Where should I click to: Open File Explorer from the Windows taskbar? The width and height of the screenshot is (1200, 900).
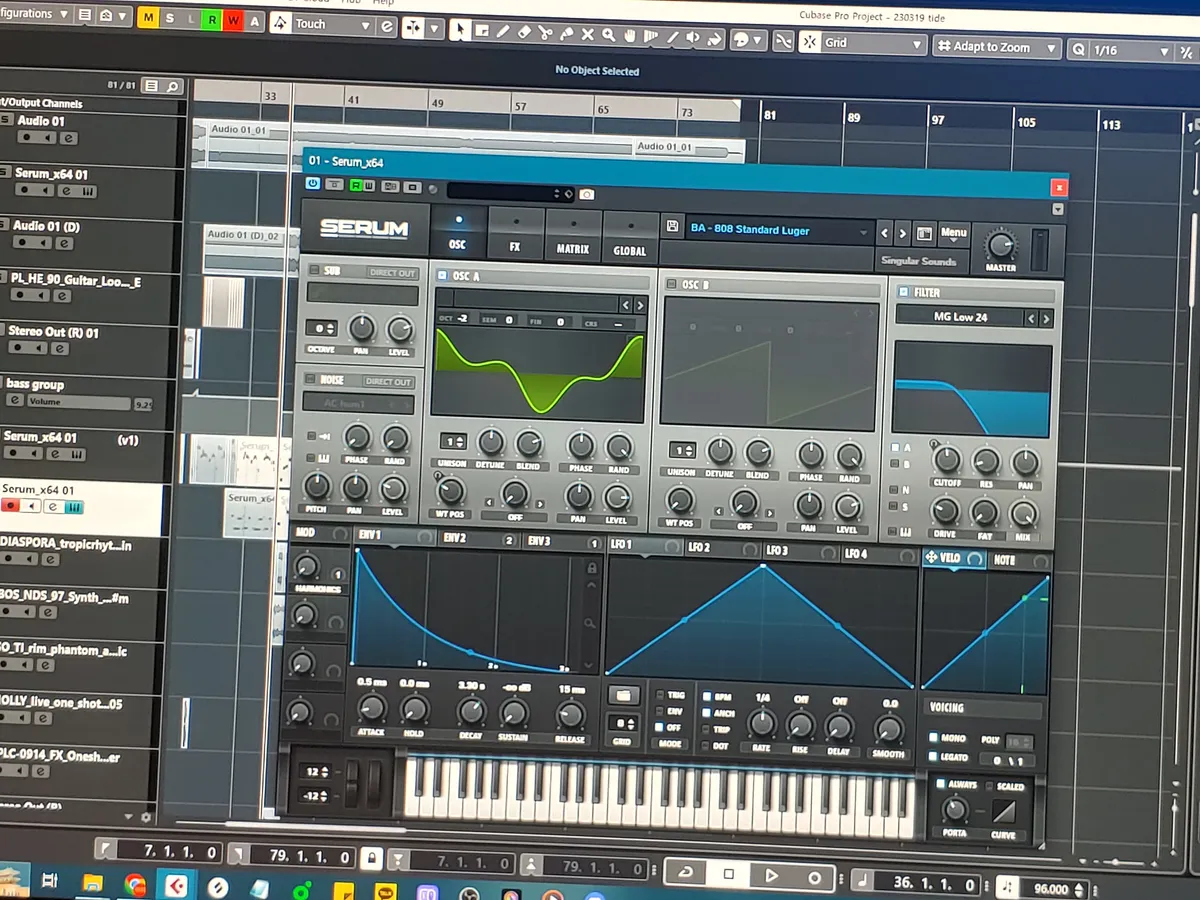coord(92,883)
